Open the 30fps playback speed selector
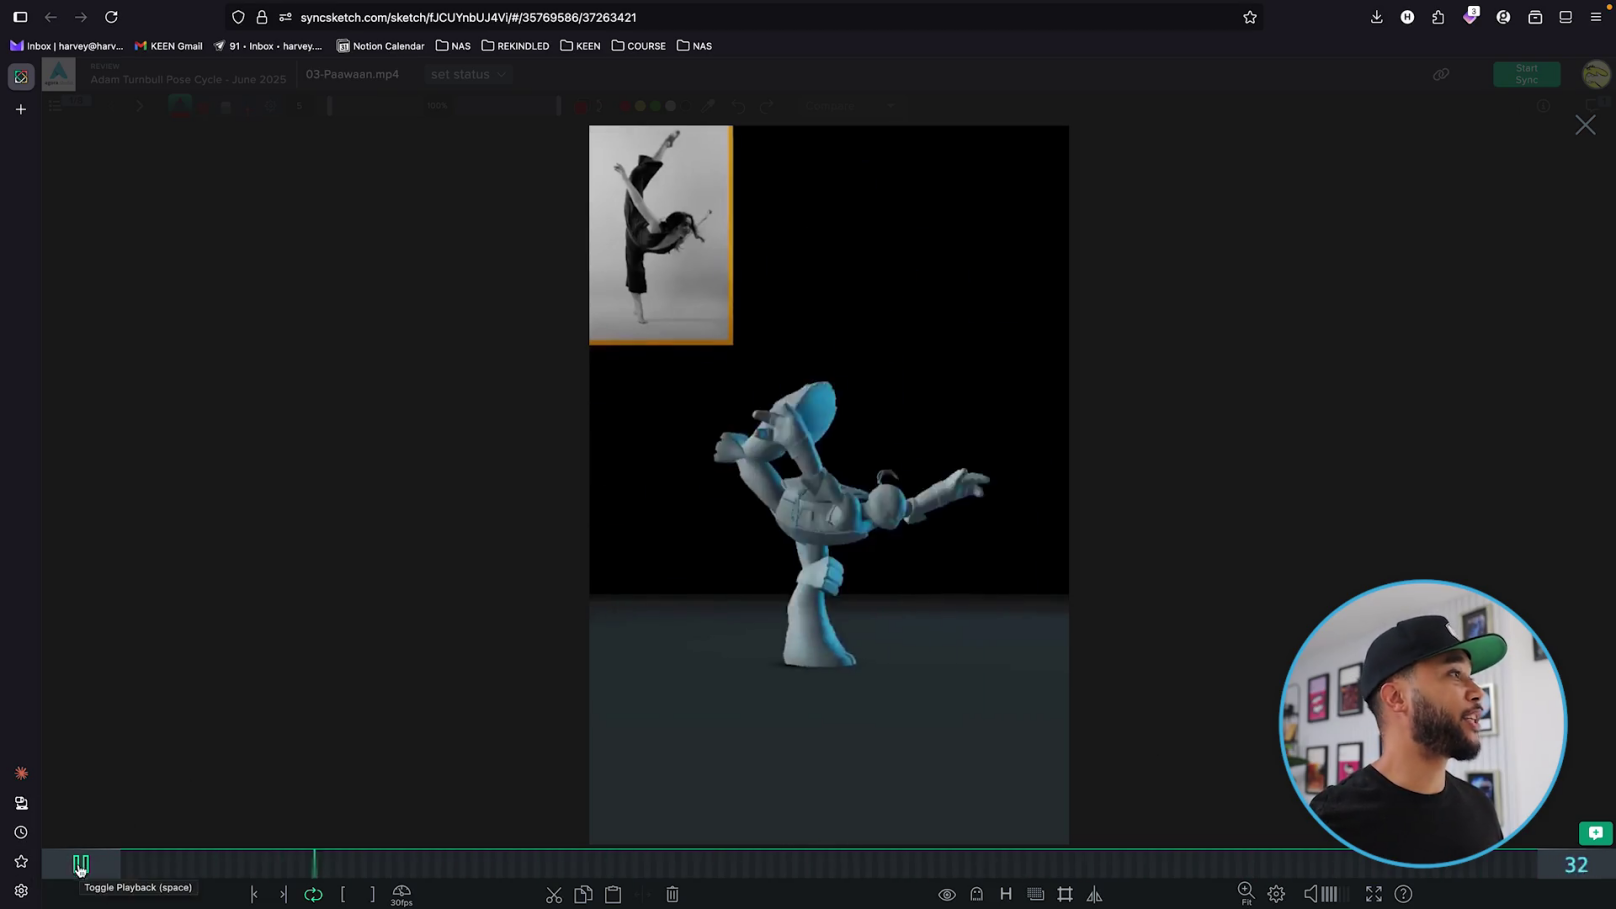The width and height of the screenshot is (1616, 909). click(x=402, y=894)
